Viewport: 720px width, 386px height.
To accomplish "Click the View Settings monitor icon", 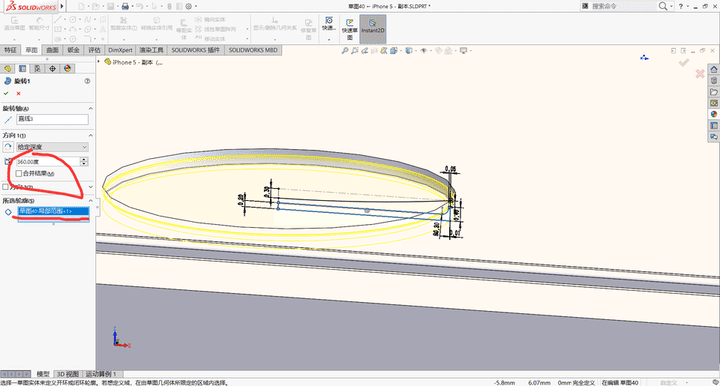I will coord(463,51).
